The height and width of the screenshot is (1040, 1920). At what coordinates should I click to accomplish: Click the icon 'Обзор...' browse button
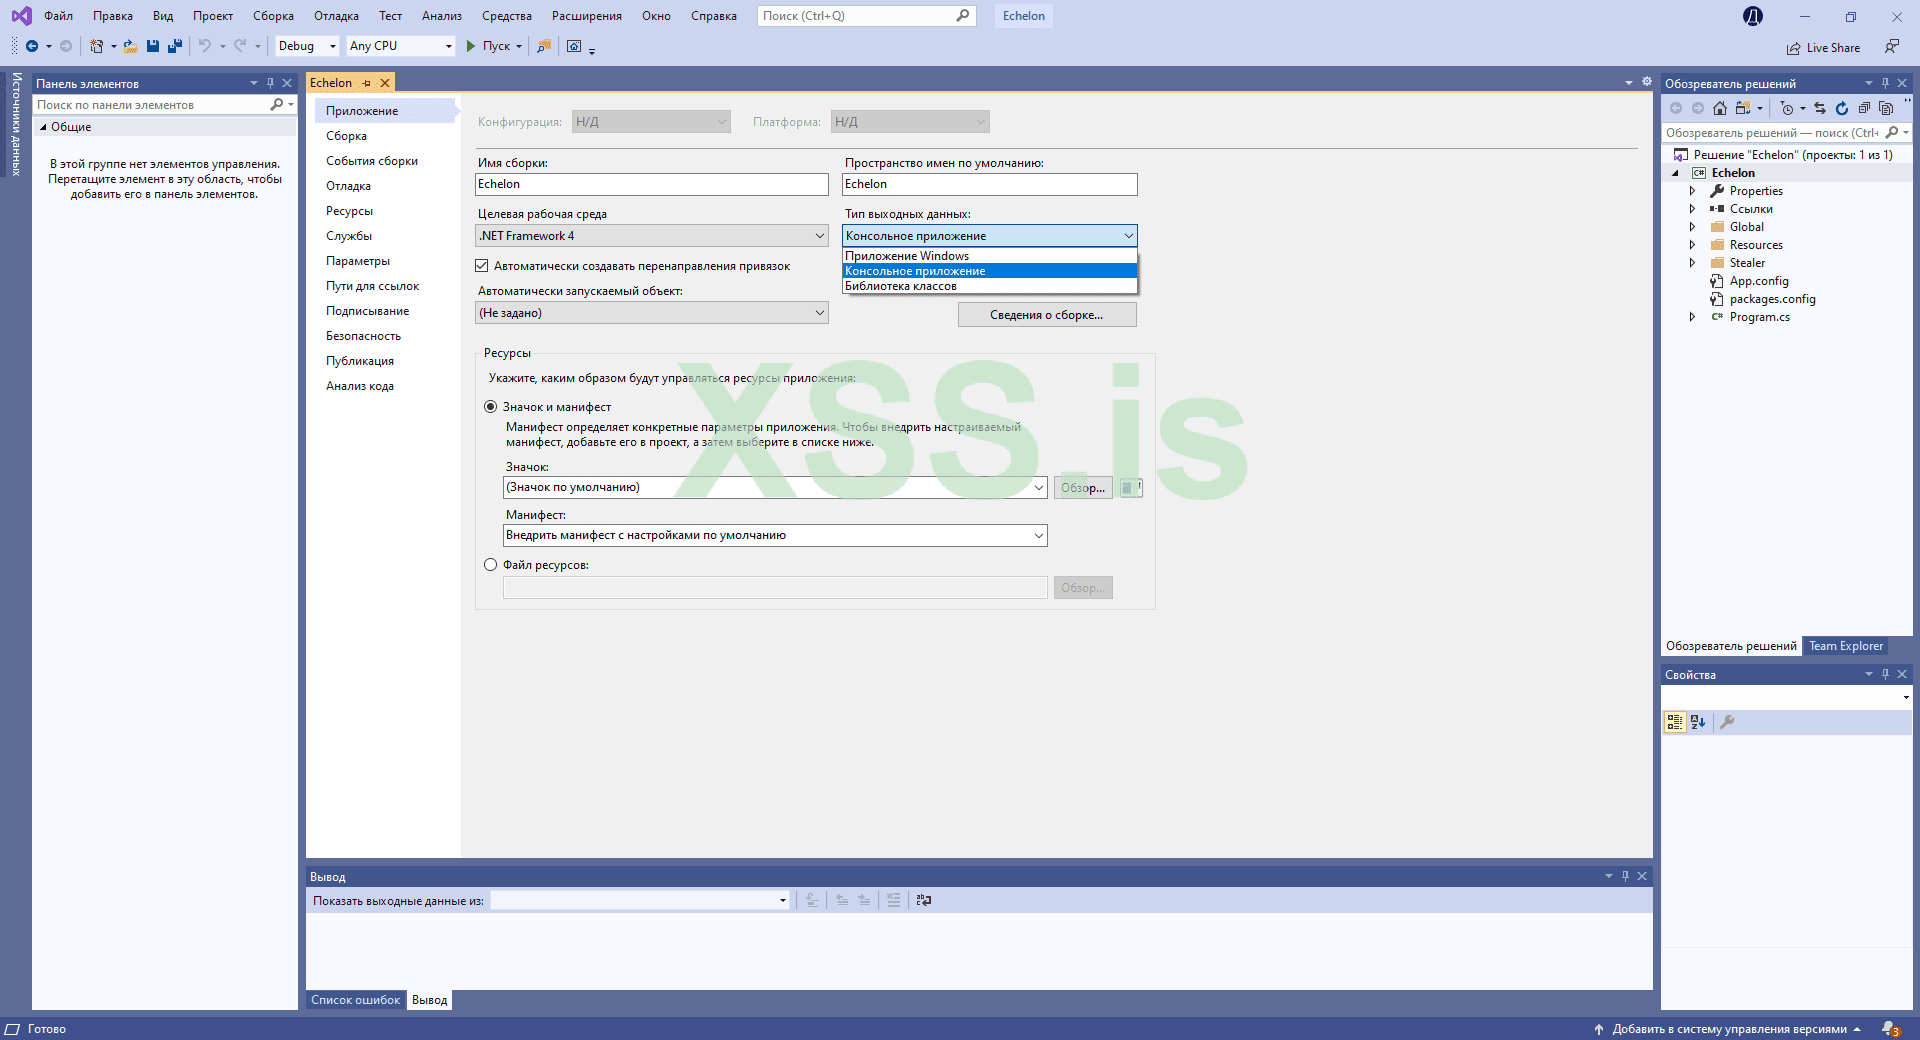tap(1083, 488)
